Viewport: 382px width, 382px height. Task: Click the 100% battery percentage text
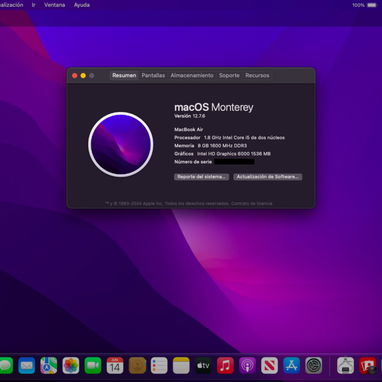(359, 5)
